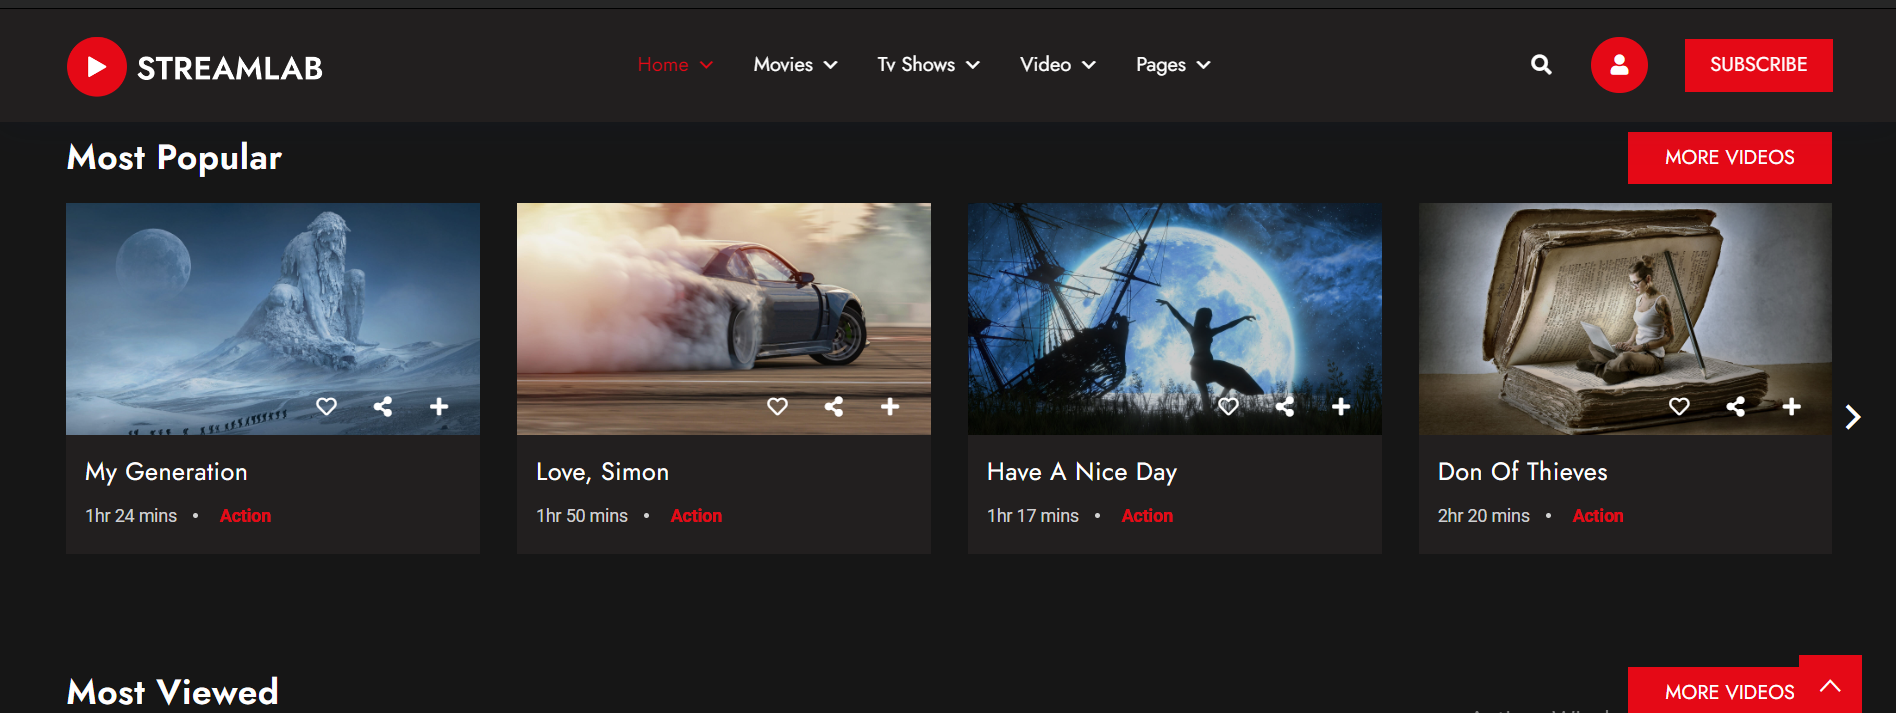The image size is (1896, 713).
Task: Share Have A Nice Day video
Action: click(1284, 406)
